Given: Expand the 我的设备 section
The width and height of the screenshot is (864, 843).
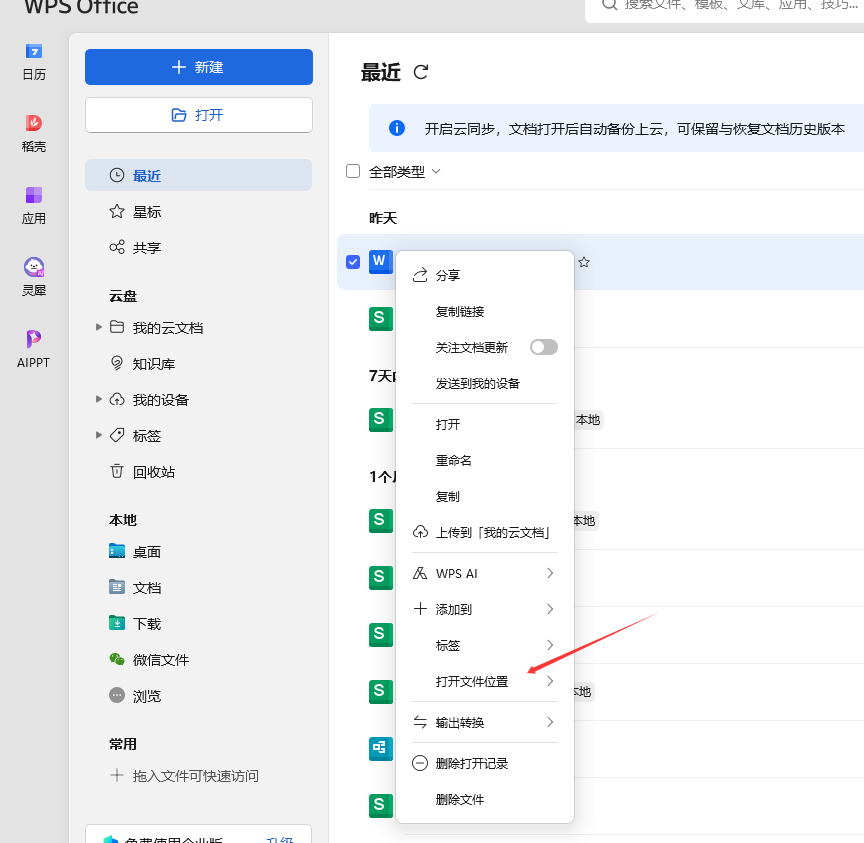Looking at the screenshot, I should tap(98, 399).
